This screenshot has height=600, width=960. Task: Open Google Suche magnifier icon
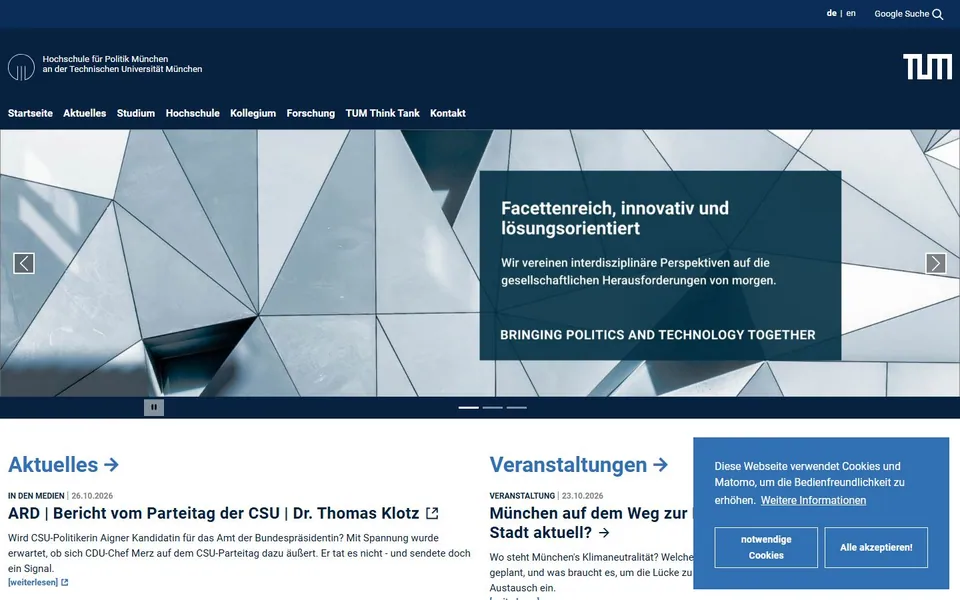coord(937,14)
